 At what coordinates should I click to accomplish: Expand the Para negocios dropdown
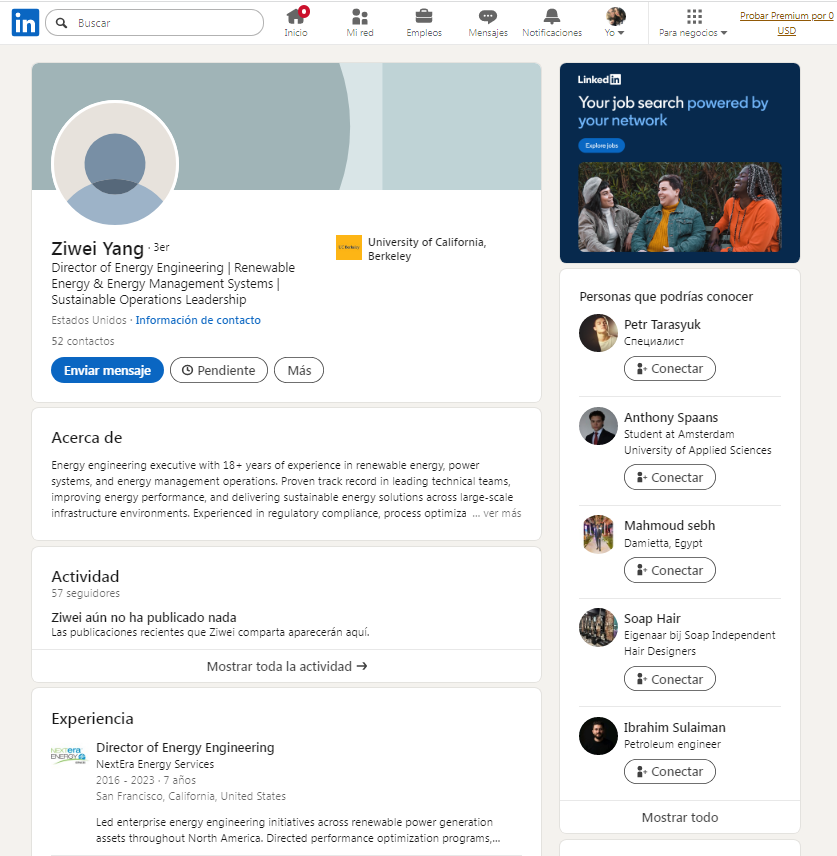click(693, 33)
